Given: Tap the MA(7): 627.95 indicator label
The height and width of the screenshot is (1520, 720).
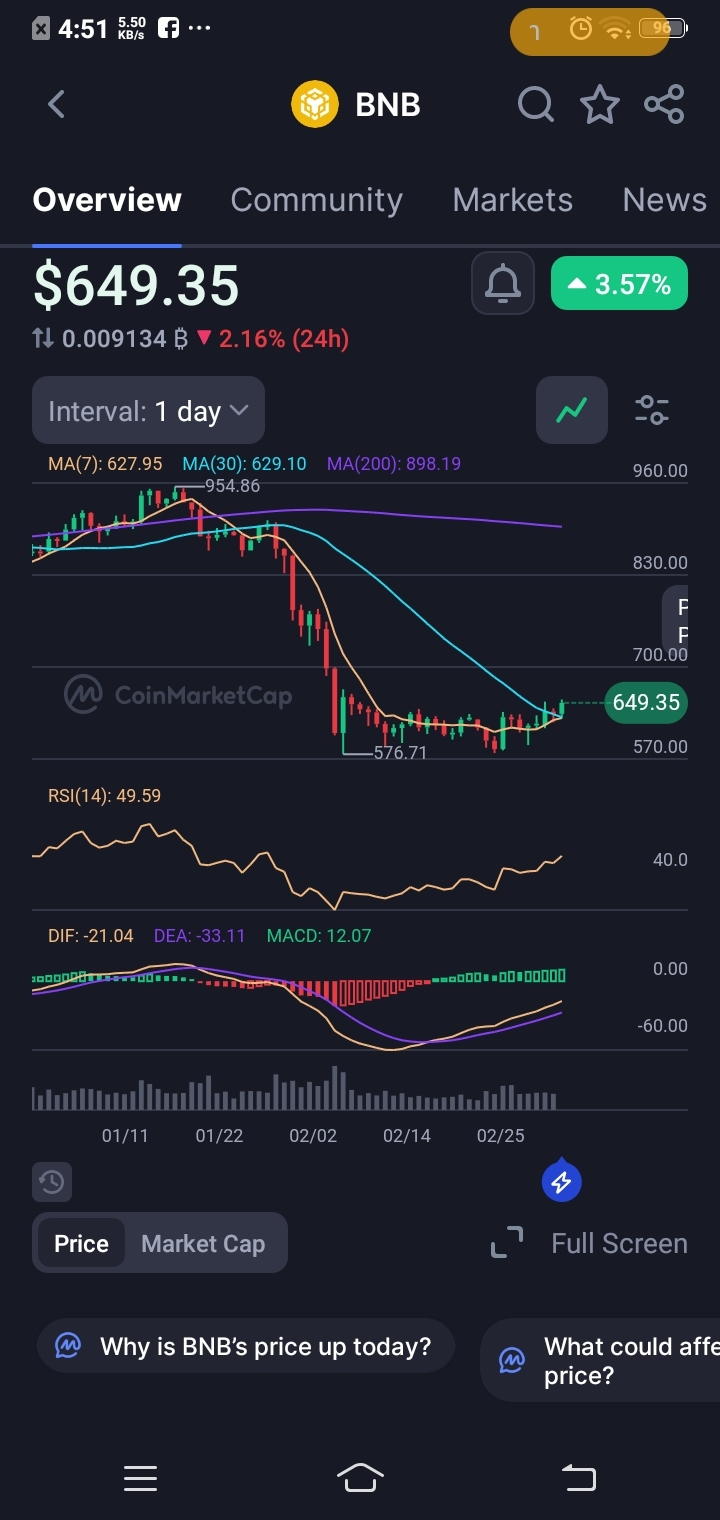Looking at the screenshot, I should point(105,464).
